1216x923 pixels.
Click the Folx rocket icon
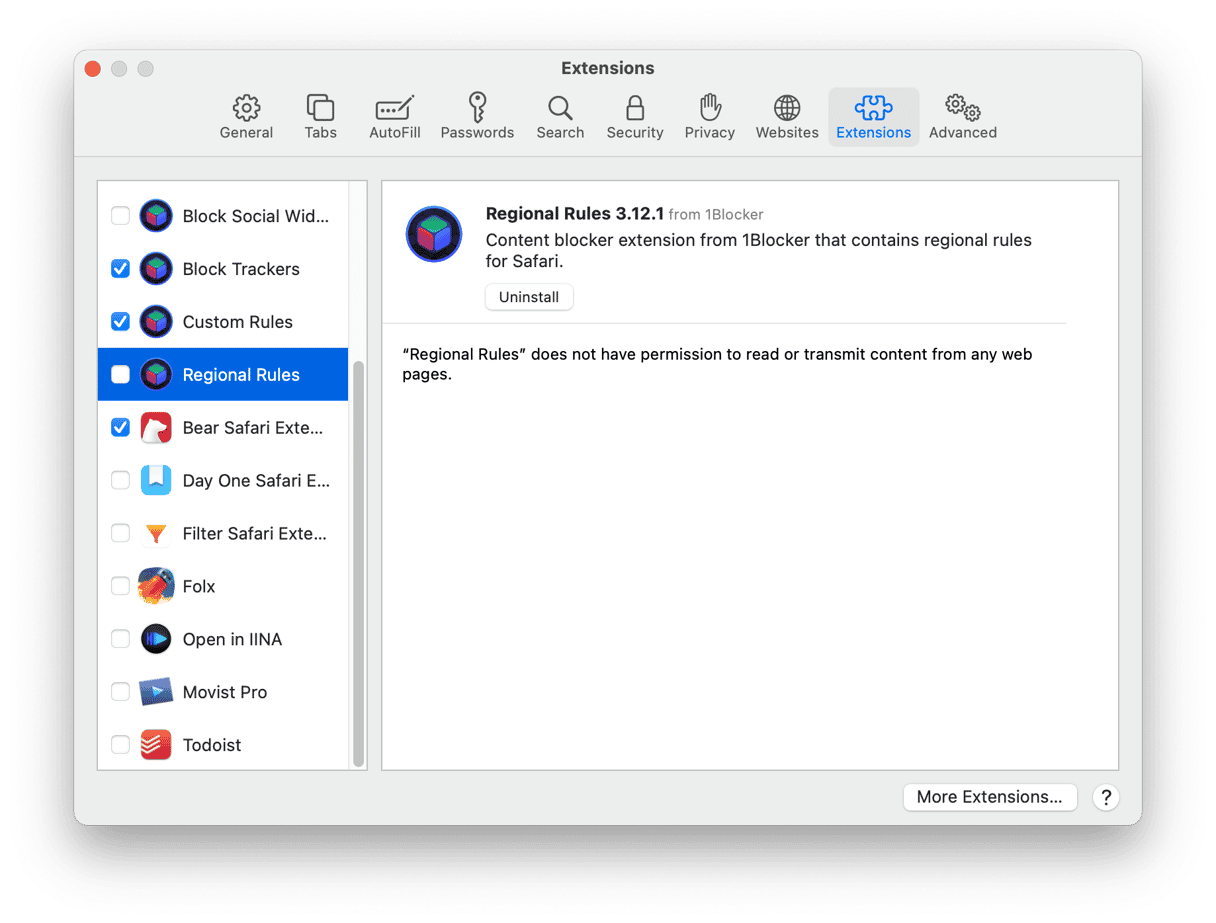click(156, 587)
